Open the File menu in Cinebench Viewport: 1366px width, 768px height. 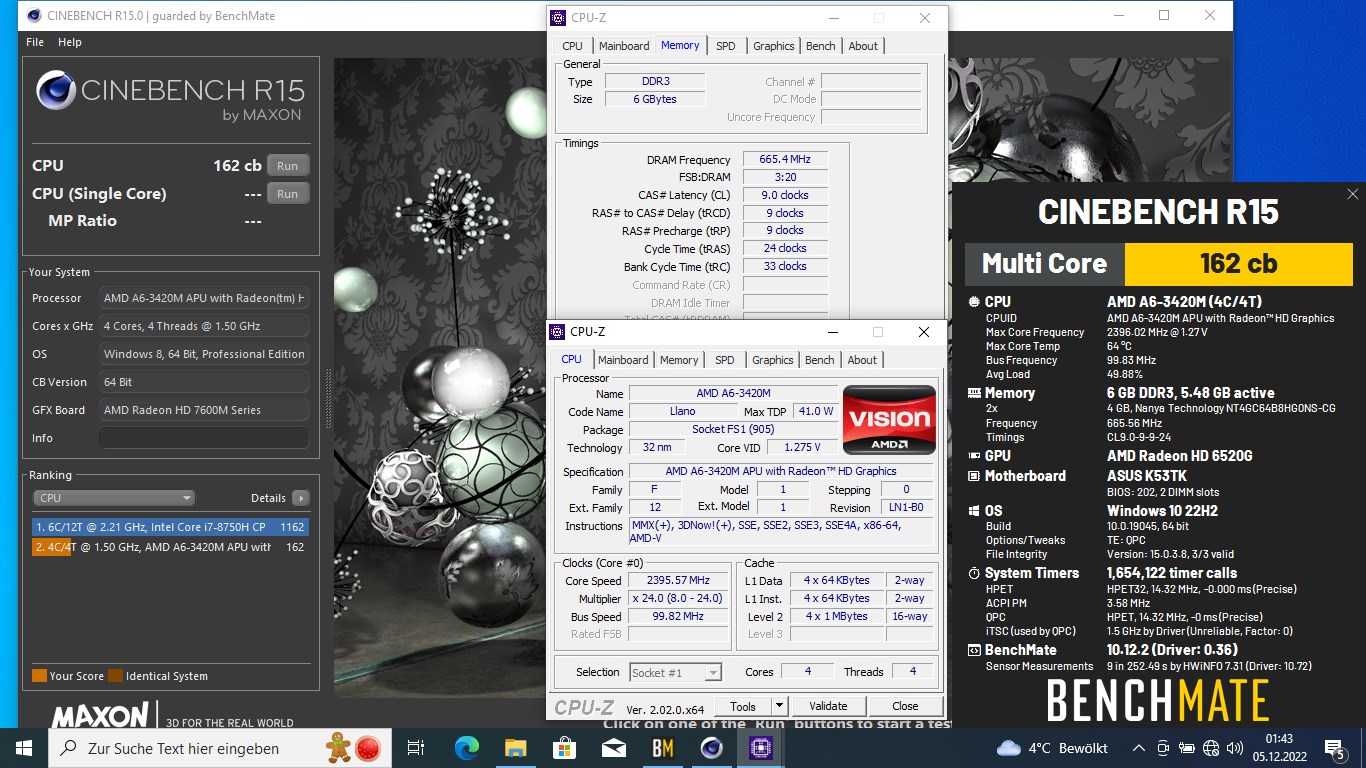pos(35,42)
